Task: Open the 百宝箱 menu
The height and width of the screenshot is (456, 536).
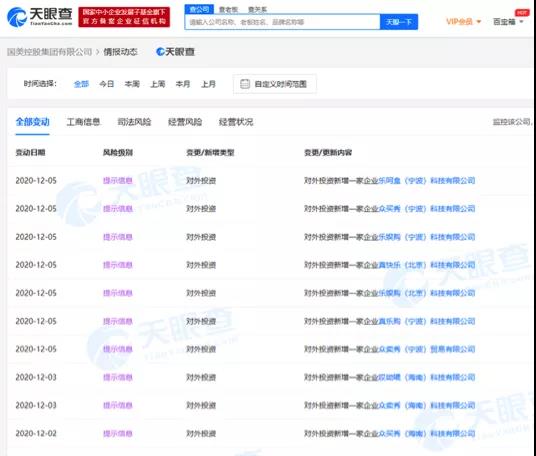Action: click(x=504, y=22)
